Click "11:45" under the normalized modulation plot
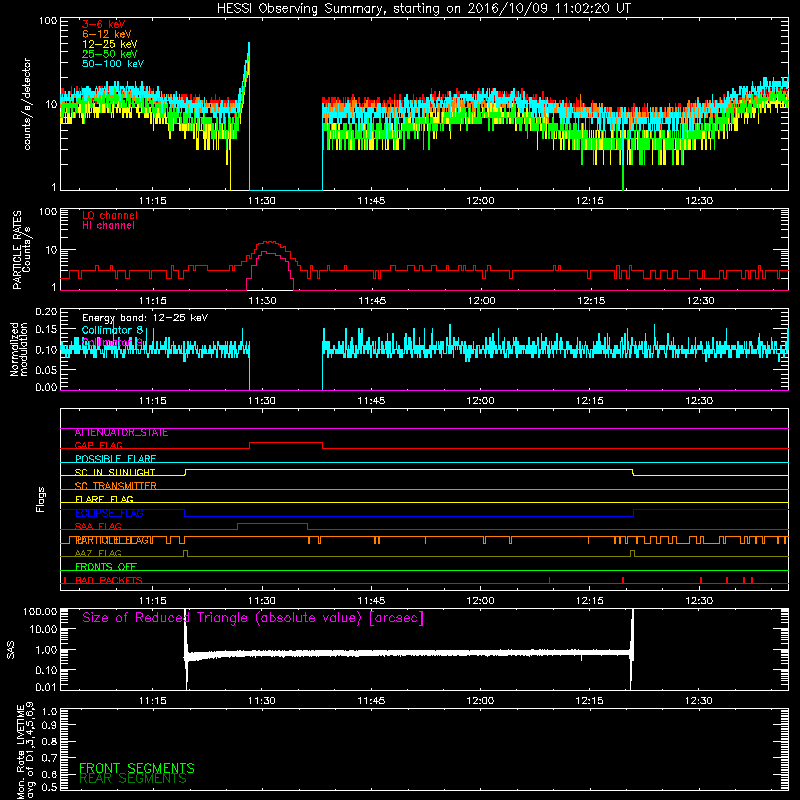 371,401
